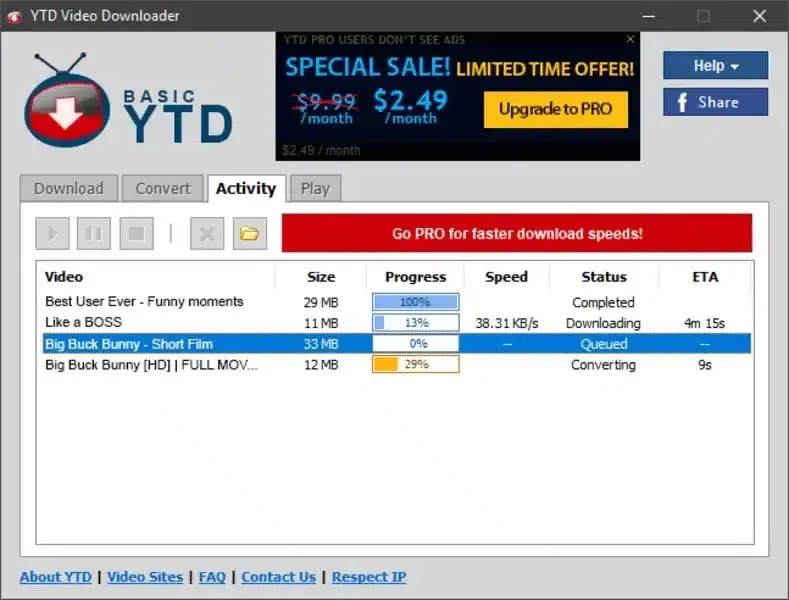Select the Best User Ever - Funny moments row
Viewport: 789px width, 600px height.
coord(144,302)
